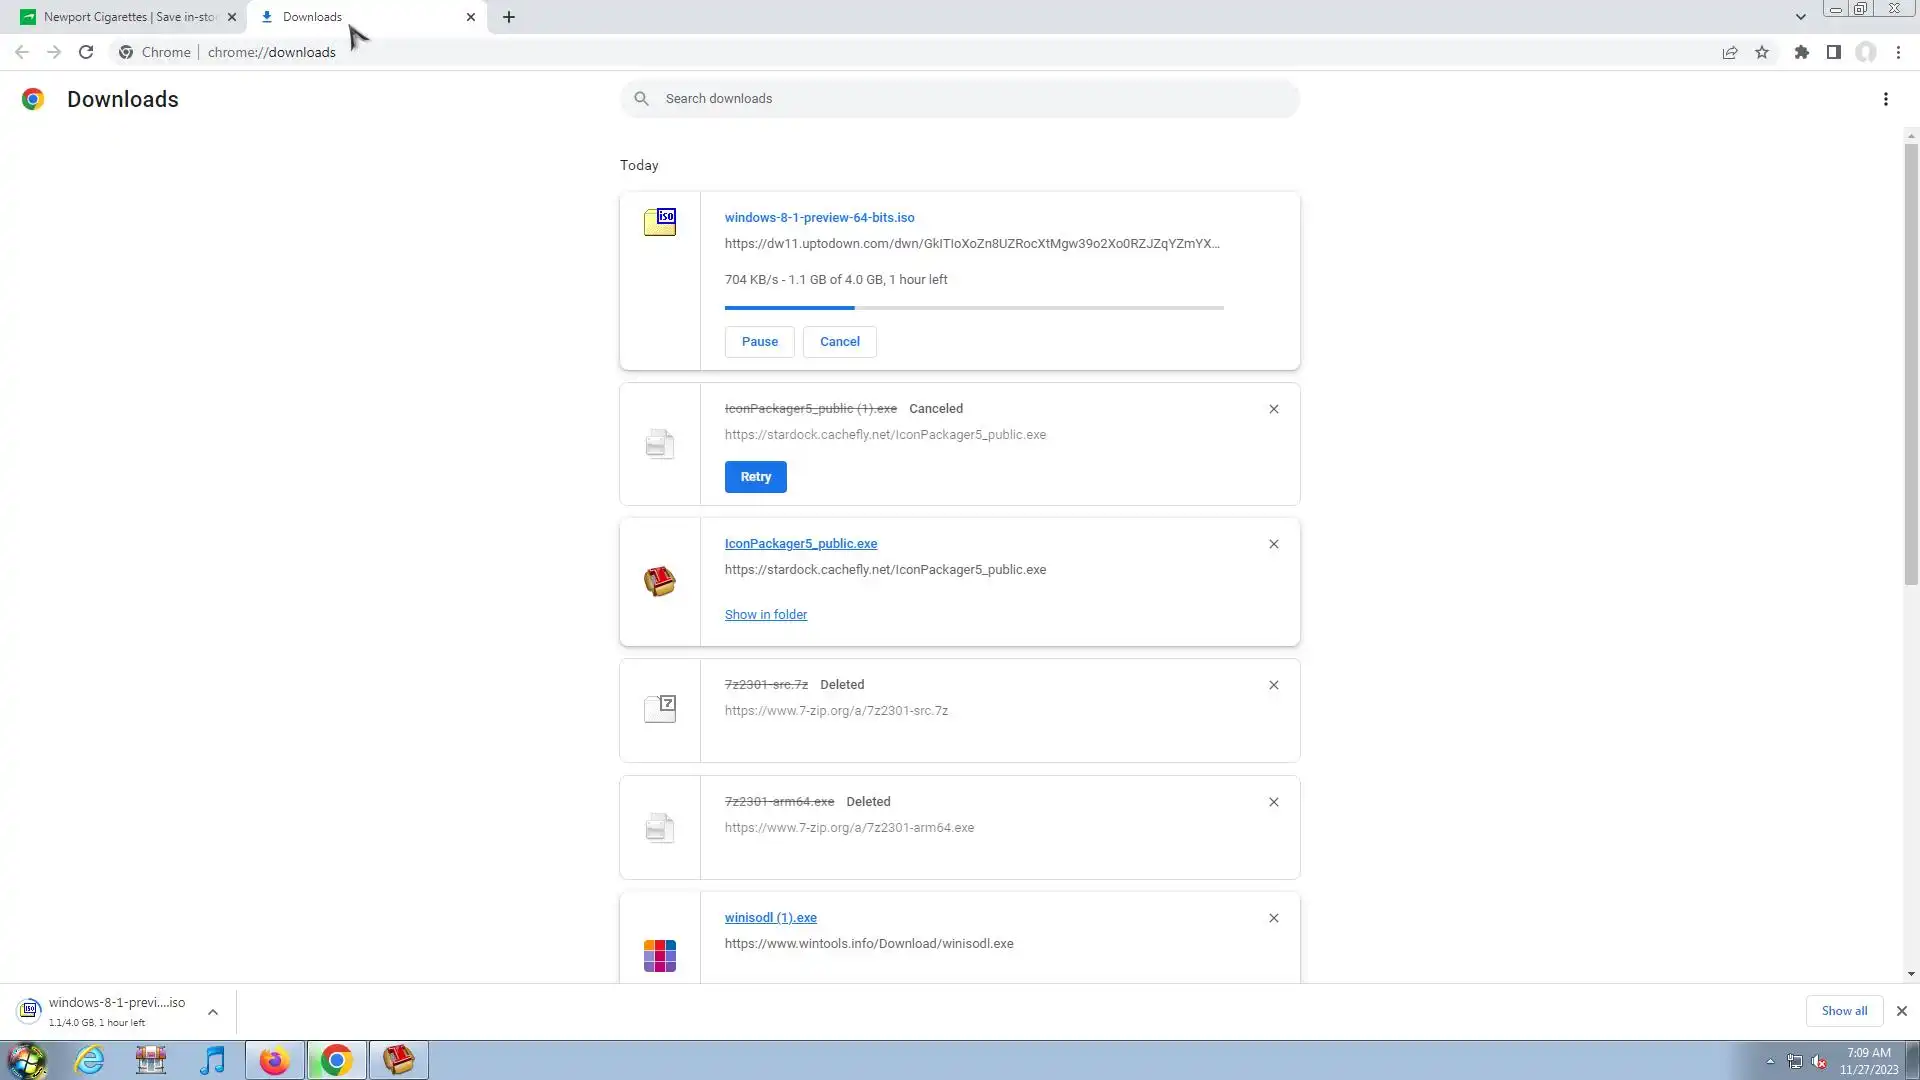Pause the windows-8-1 ISO download

coord(759,342)
